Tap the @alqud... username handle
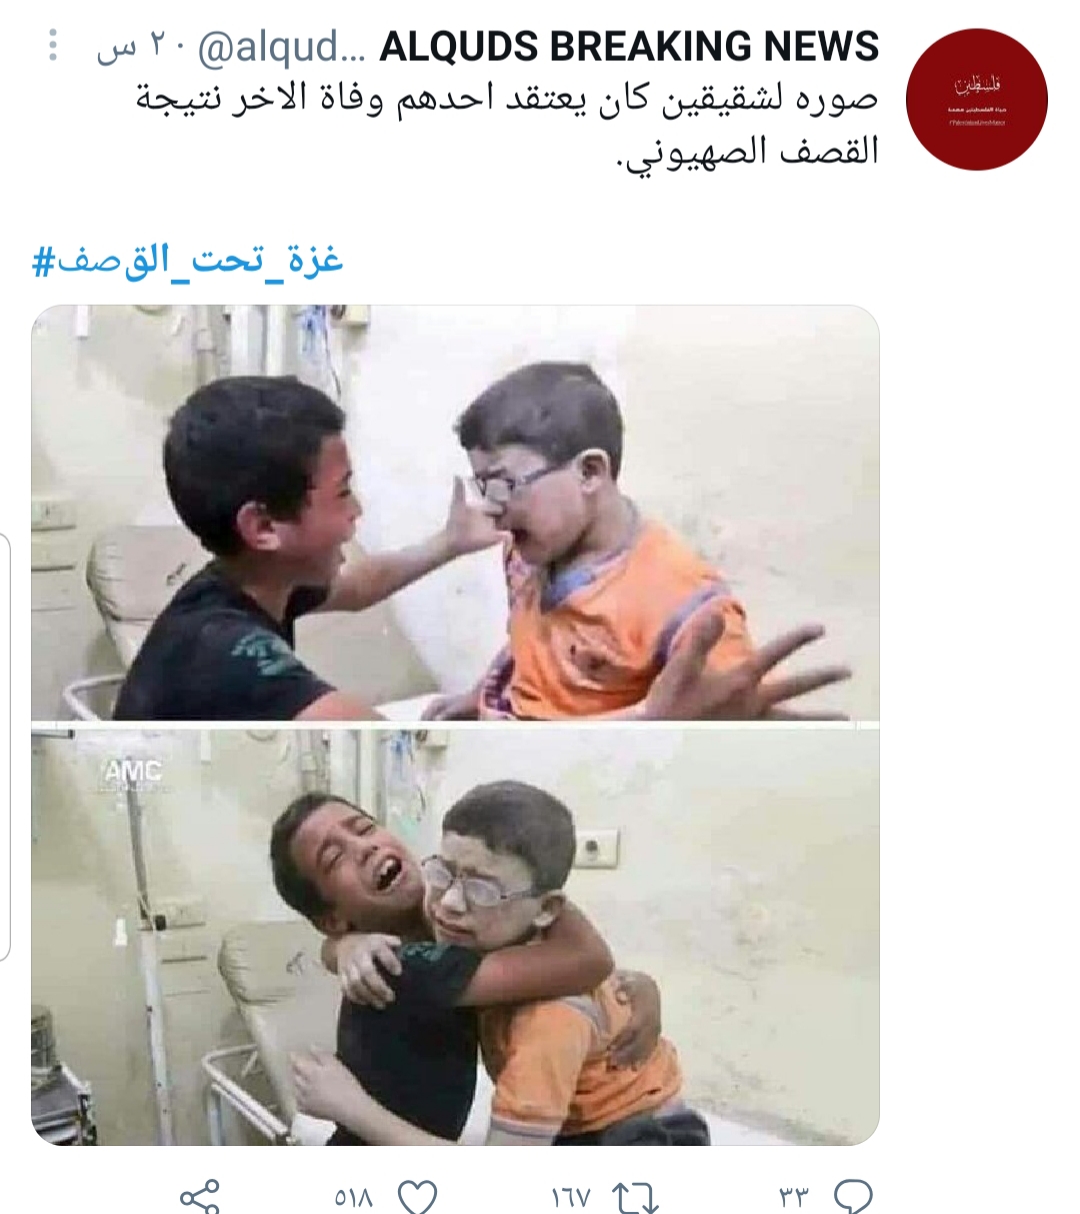This screenshot has height=1214, width=1080. pyautogui.click(x=283, y=47)
